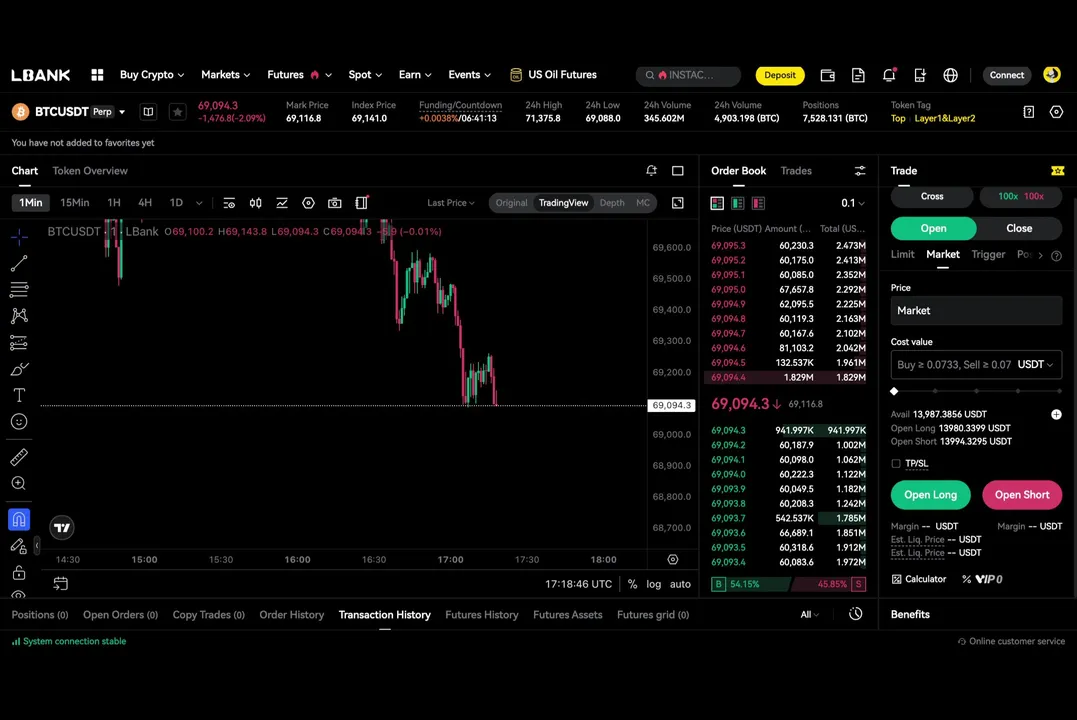Expand chart panel with rectangle icon
Image resolution: width=1077 pixels, height=720 pixels.
[x=678, y=170]
